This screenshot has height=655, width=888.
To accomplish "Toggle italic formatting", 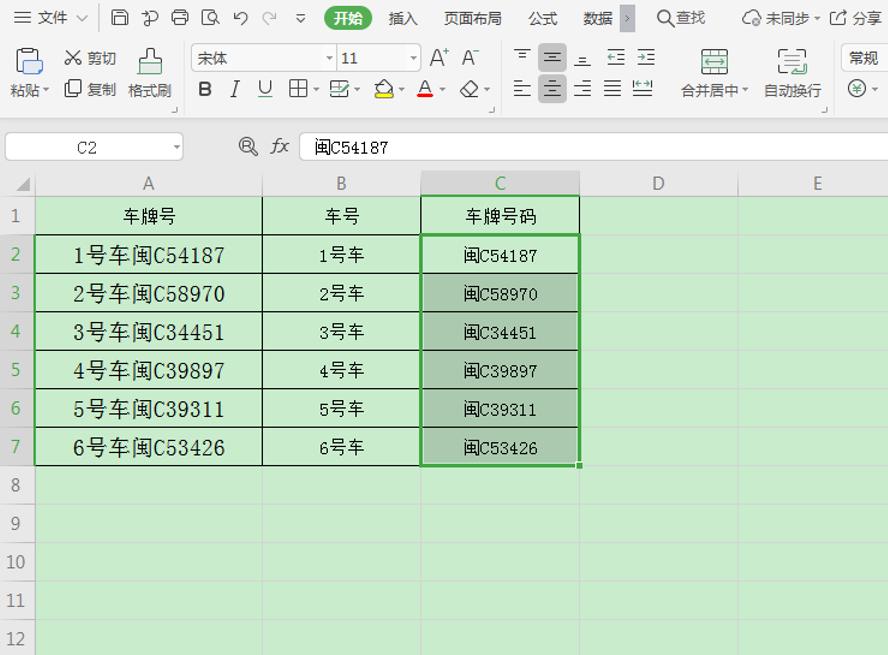I will 233,90.
